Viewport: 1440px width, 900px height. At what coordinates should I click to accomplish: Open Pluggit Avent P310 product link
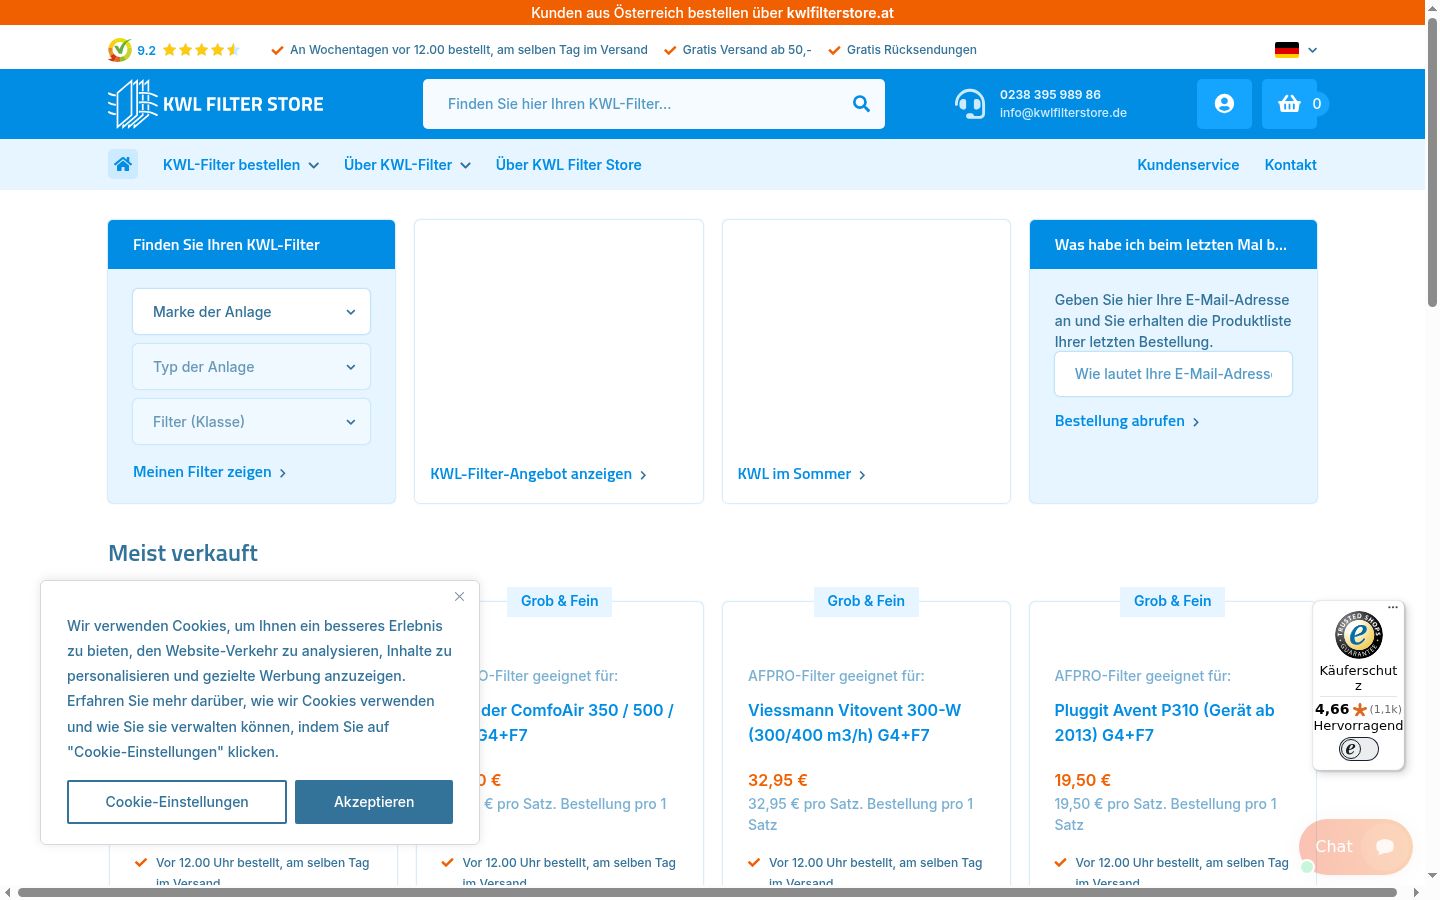pyautogui.click(x=1164, y=722)
